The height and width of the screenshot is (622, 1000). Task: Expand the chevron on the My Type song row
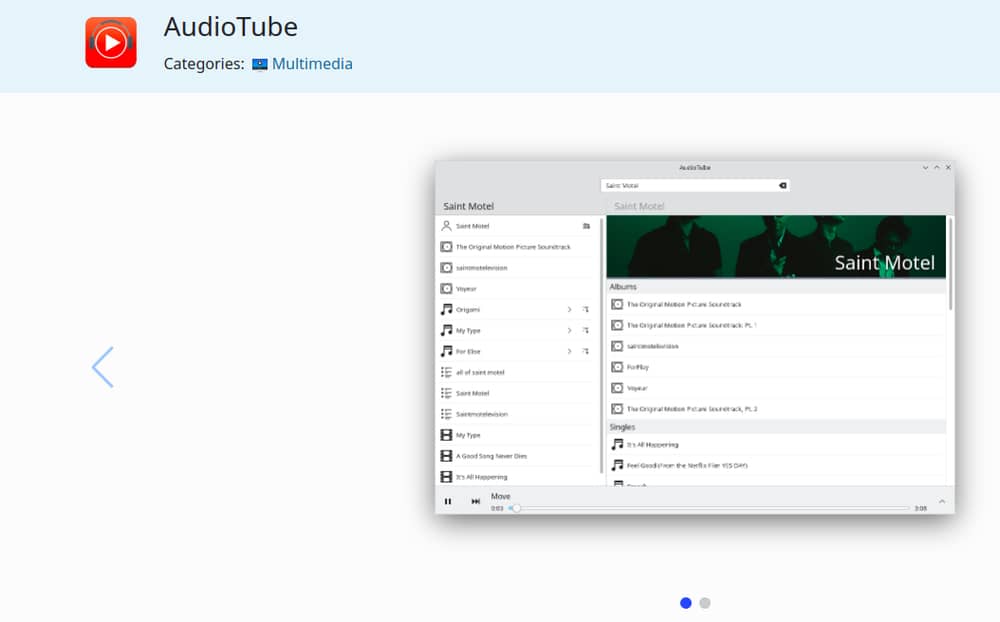coord(570,330)
